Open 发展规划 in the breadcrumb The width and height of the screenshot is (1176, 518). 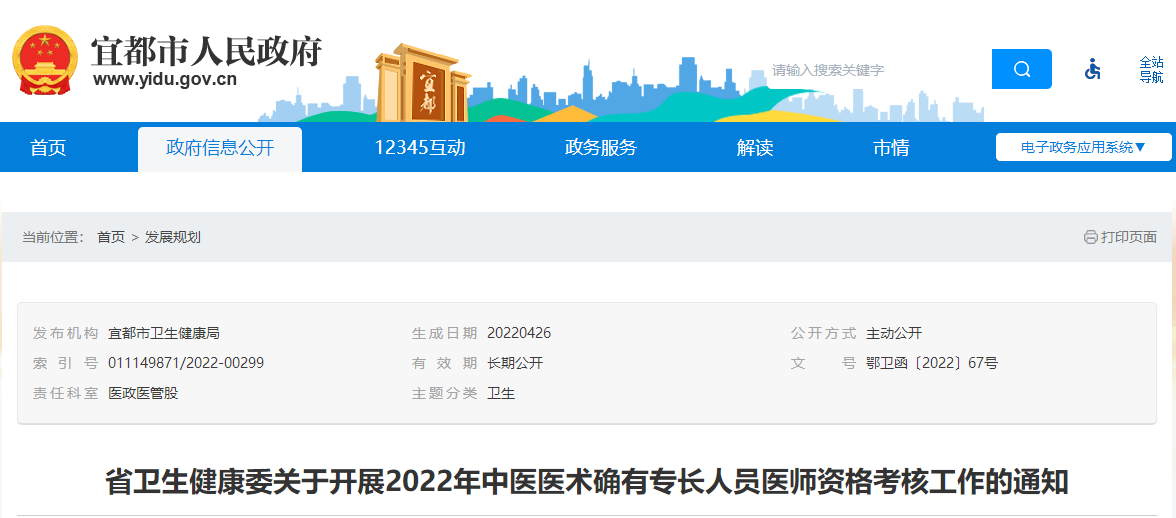tap(173, 237)
